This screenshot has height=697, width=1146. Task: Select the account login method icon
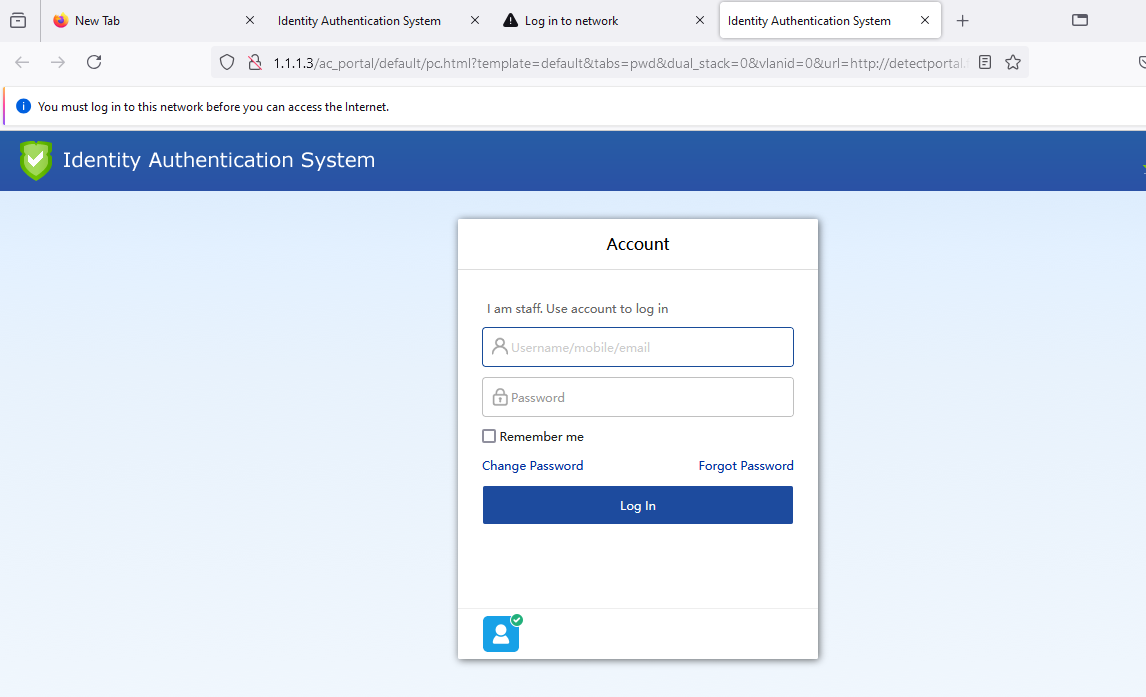(x=501, y=633)
